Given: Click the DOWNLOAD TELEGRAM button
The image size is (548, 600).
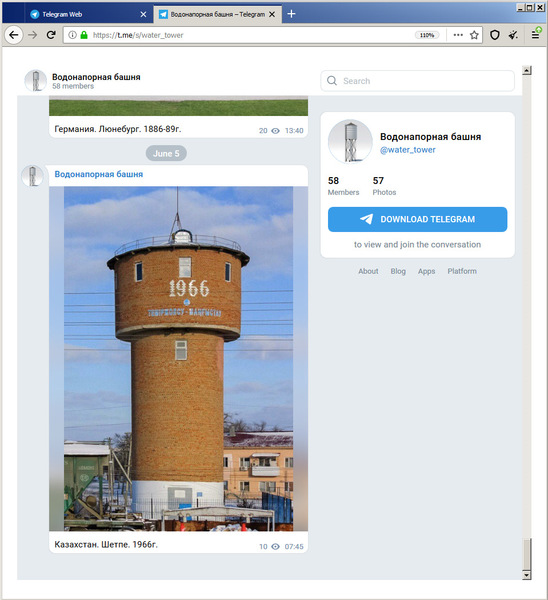Looking at the screenshot, I should point(418,219).
